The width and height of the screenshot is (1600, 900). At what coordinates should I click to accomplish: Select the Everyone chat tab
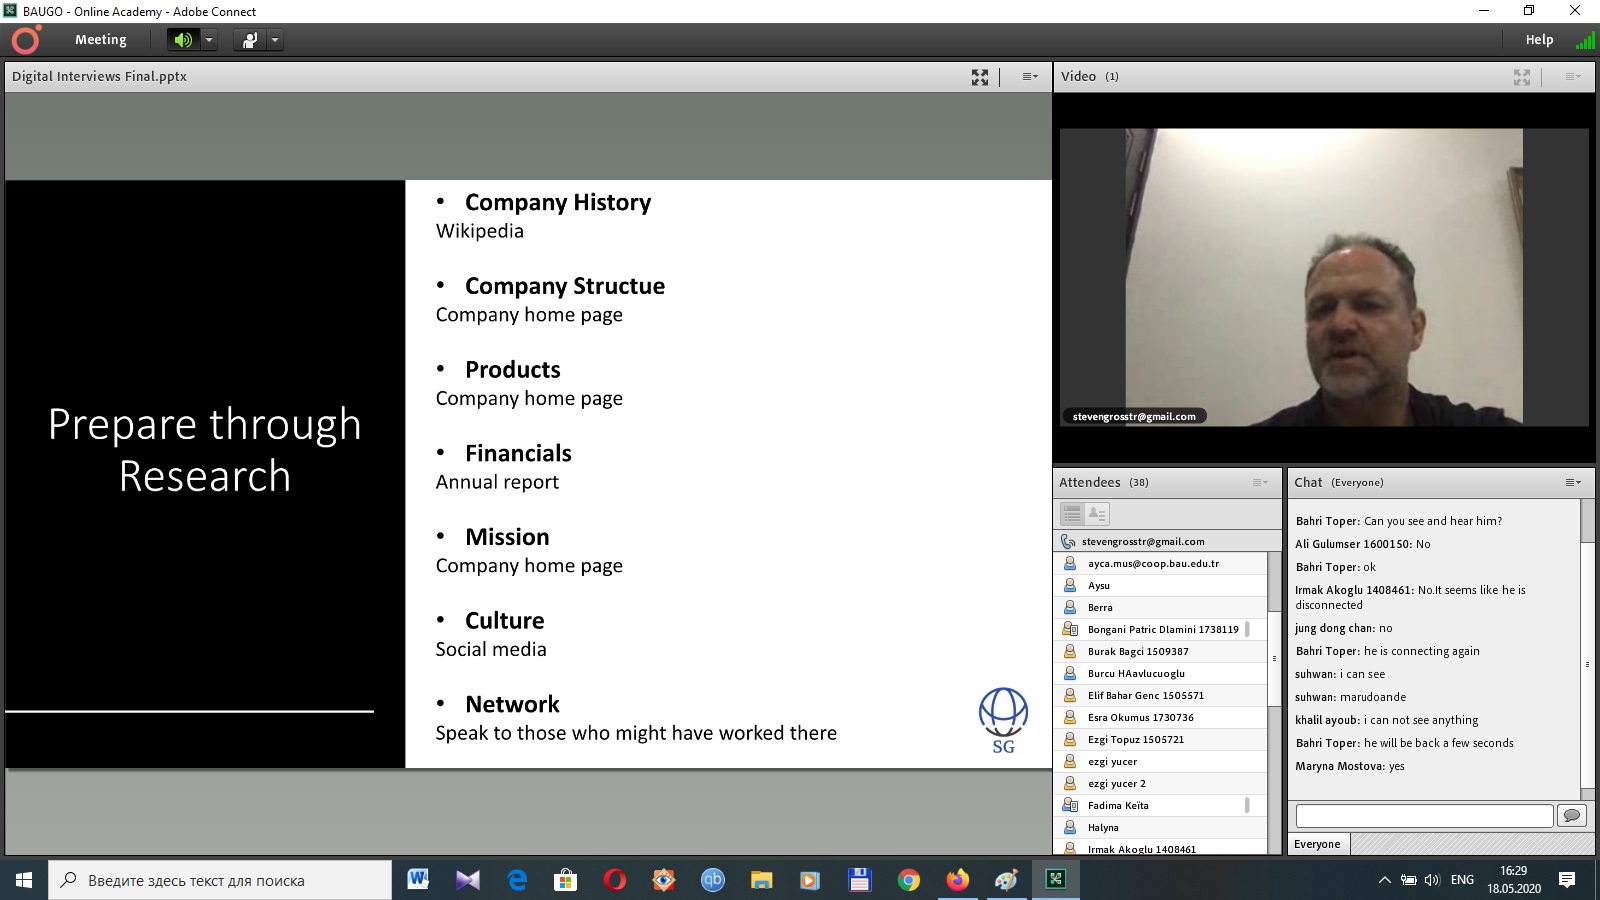[x=1317, y=844]
